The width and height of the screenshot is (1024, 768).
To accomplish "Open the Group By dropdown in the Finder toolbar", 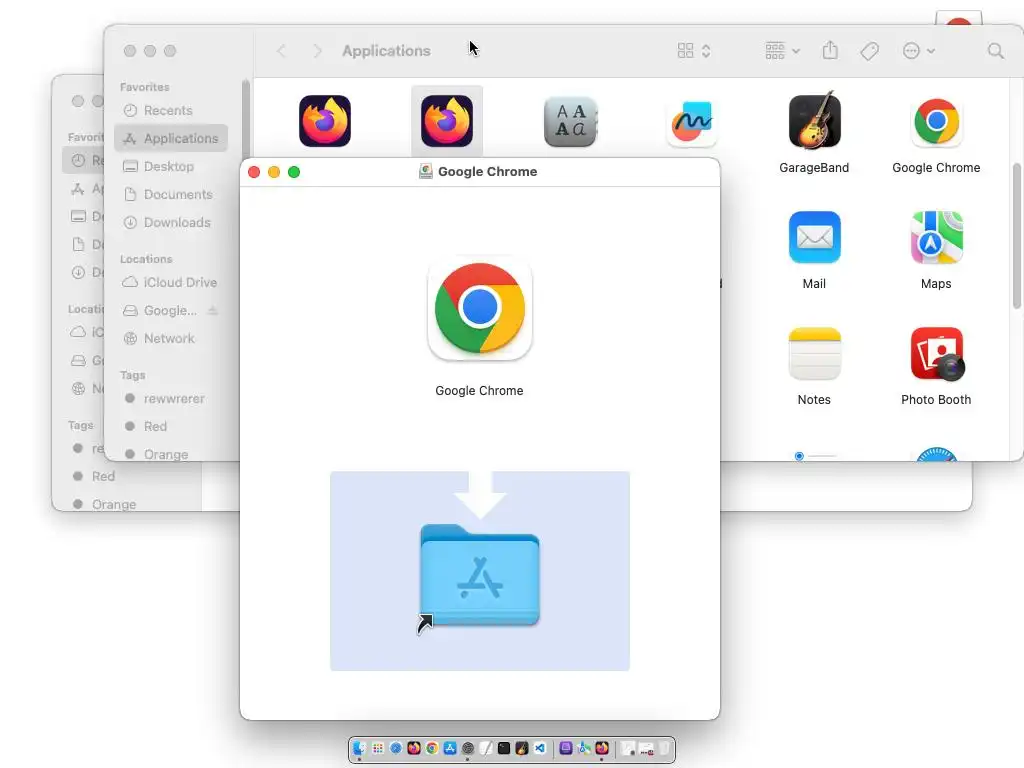I will coord(782,51).
